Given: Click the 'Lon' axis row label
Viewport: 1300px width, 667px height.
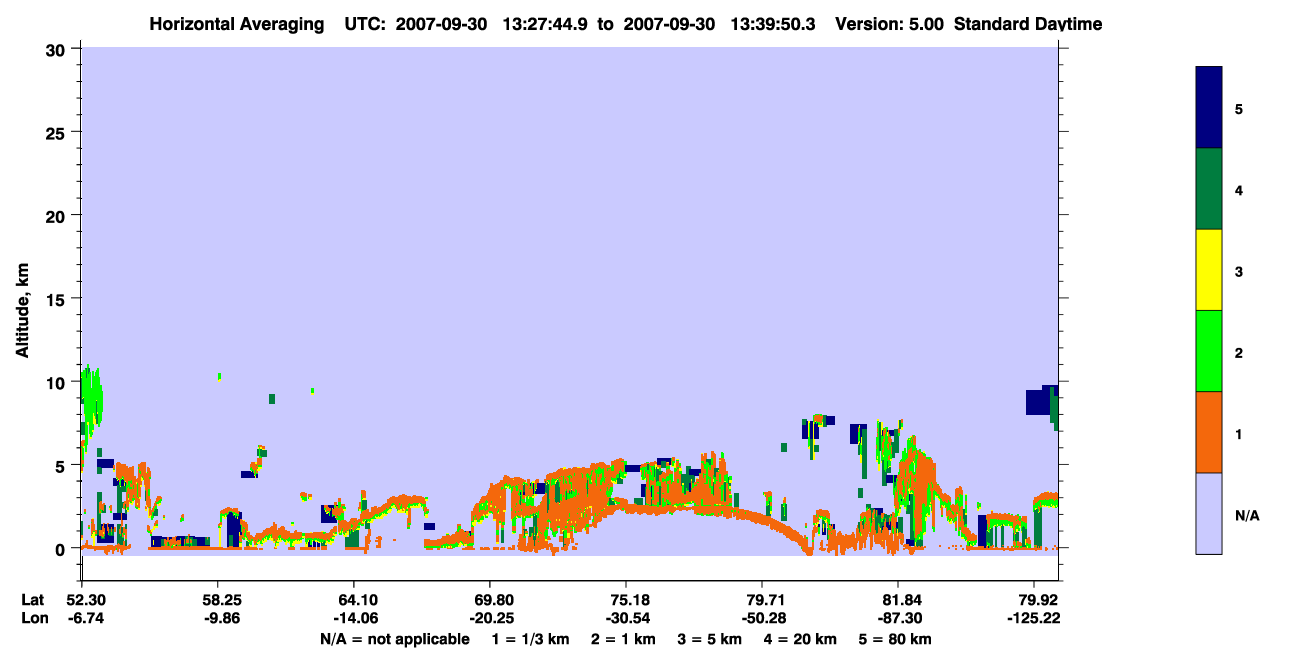Looking at the screenshot, I should (x=33, y=618).
